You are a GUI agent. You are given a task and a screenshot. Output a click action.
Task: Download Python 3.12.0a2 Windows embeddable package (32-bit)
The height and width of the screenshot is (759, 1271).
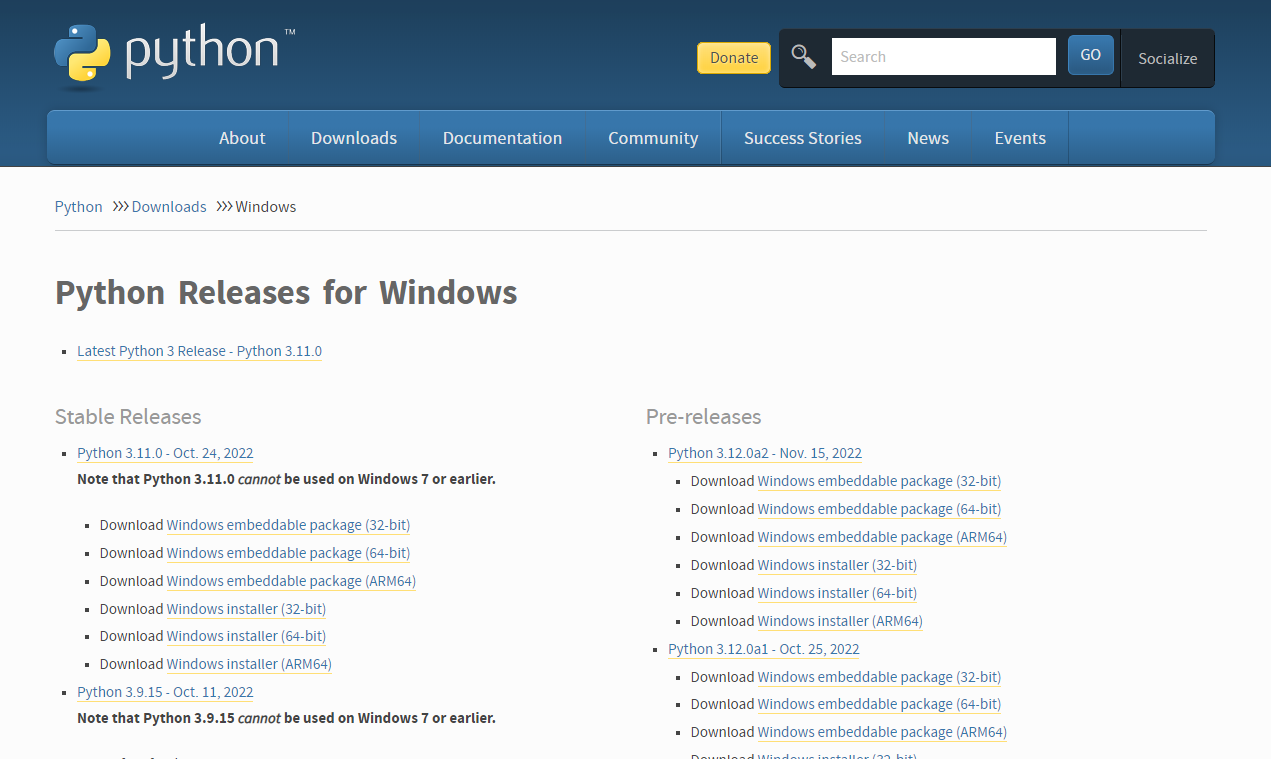click(879, 481)
